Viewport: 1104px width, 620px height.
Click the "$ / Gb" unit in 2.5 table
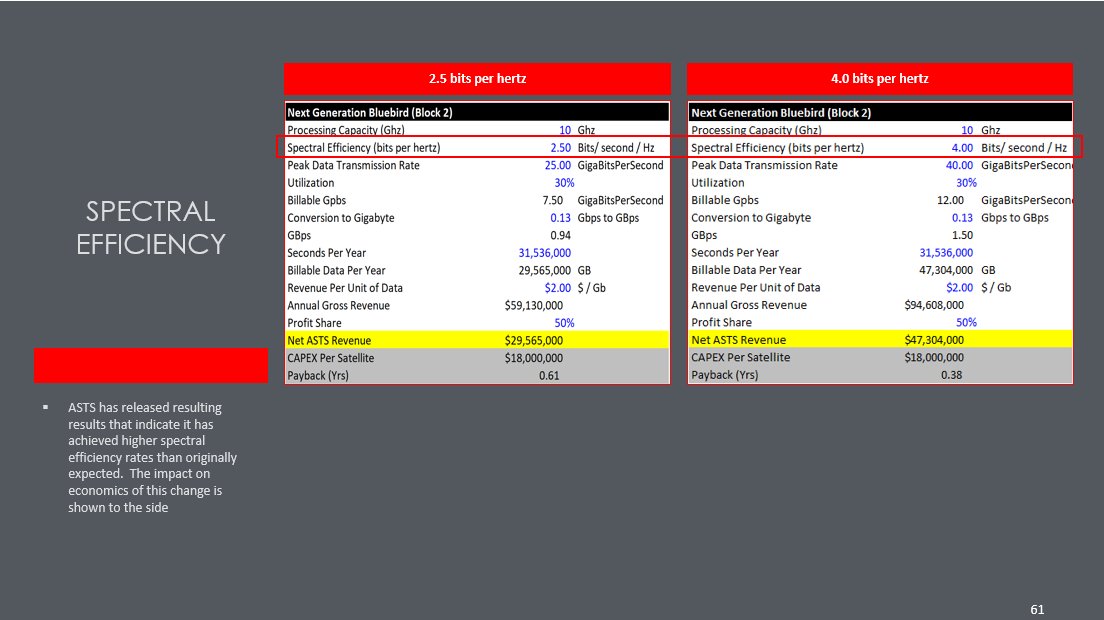(591, 289)
